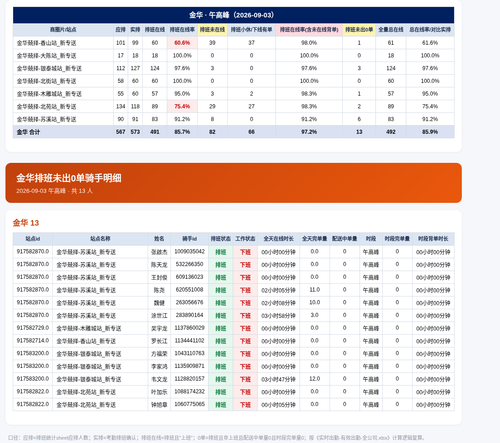Click the total "97.2%" value

click(309, 132)
